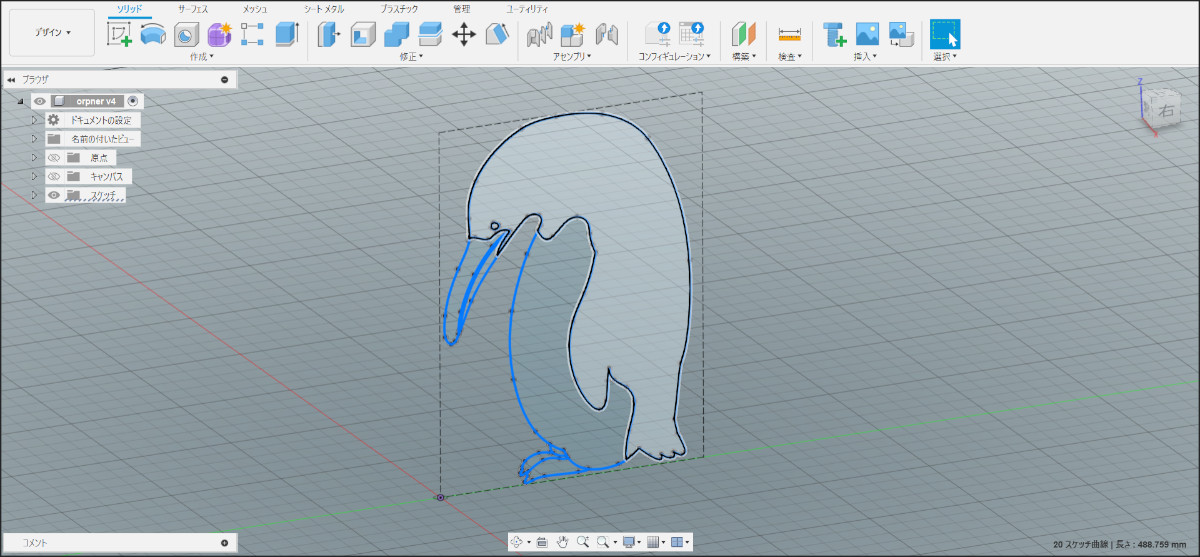Click the Pan hand icon in navigation bar
This screenshot has width=1200, height=557.
pos(562,542)
